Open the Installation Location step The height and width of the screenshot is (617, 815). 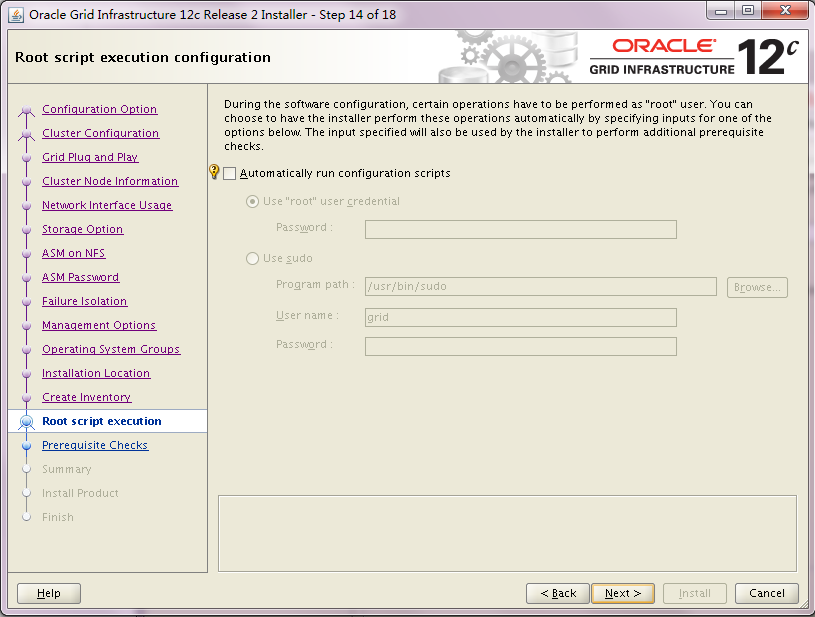(x=96, y=374)
